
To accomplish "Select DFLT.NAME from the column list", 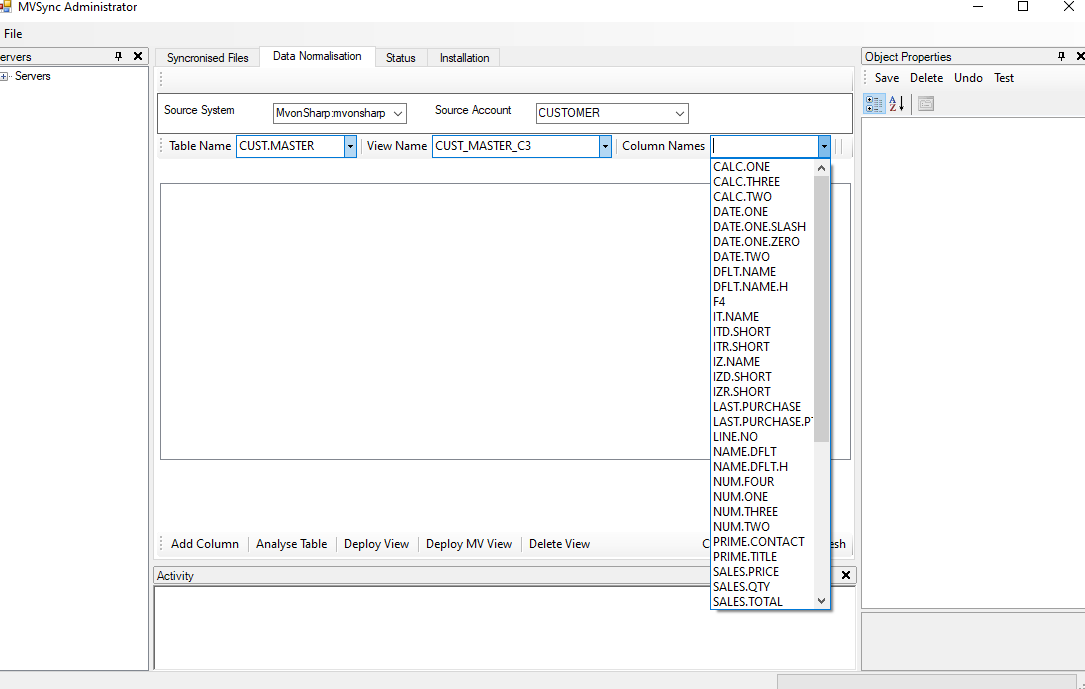I will 763,272.
